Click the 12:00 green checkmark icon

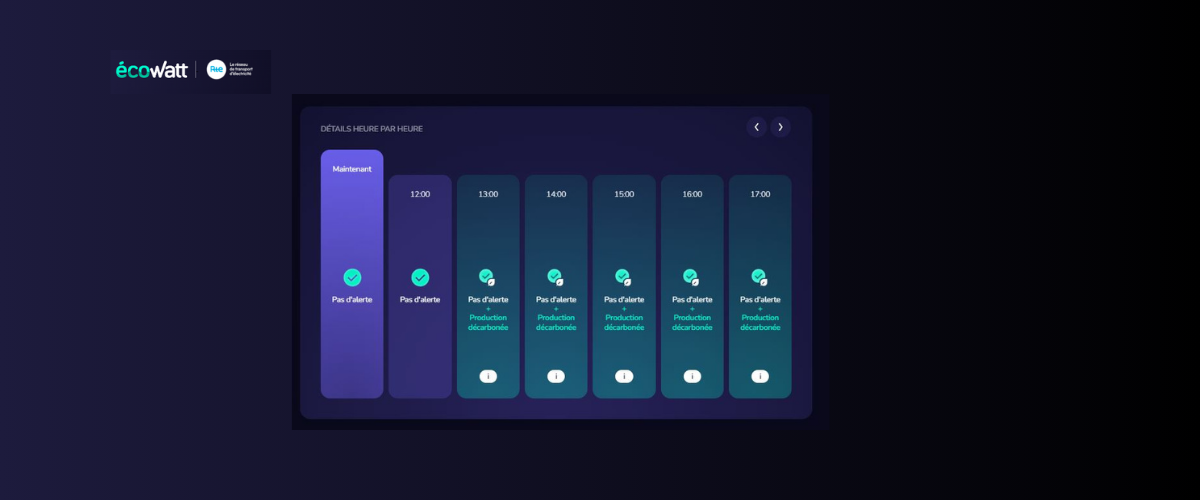click(x=420, y=277)
